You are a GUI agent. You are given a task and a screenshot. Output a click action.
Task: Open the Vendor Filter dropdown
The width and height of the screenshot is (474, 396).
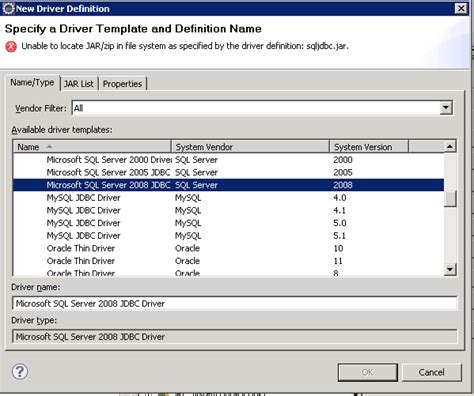446,108
